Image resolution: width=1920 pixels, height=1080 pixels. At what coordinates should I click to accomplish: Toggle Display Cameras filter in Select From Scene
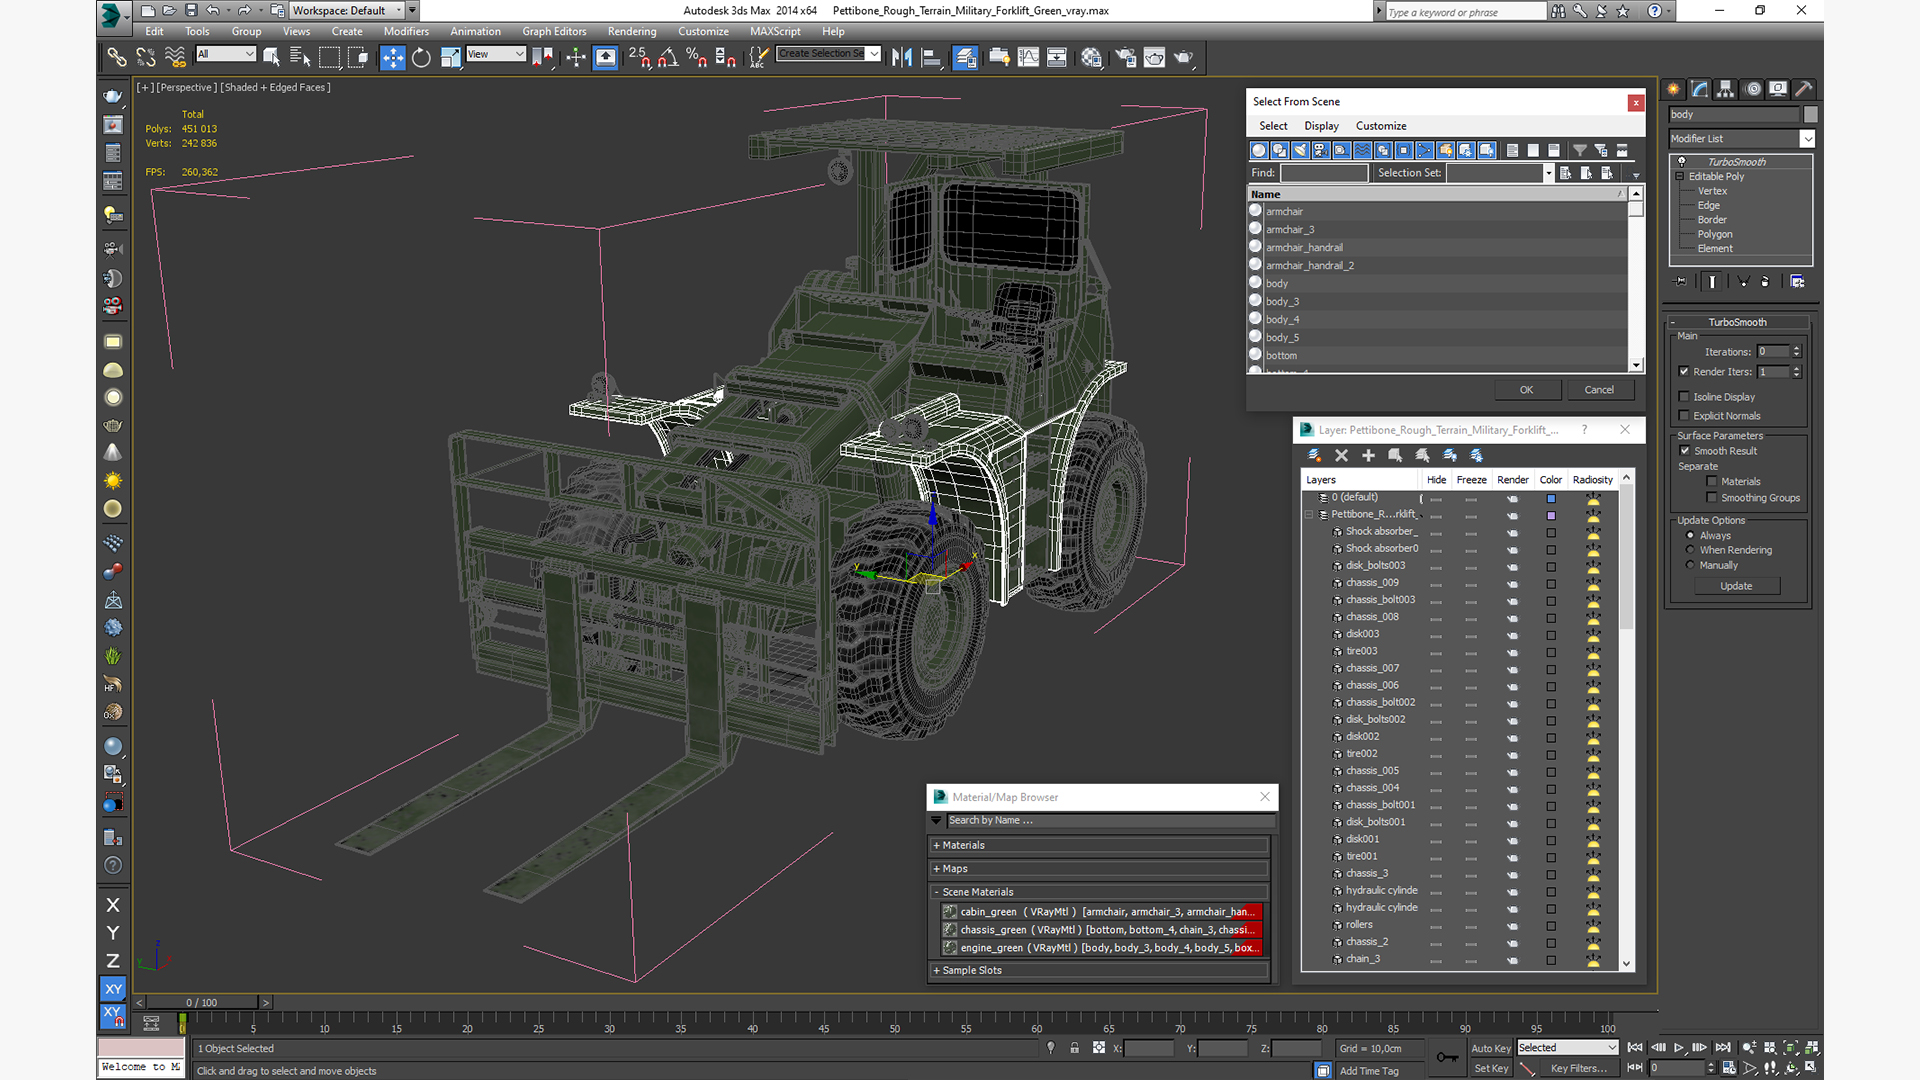[x=1321, y=150]
